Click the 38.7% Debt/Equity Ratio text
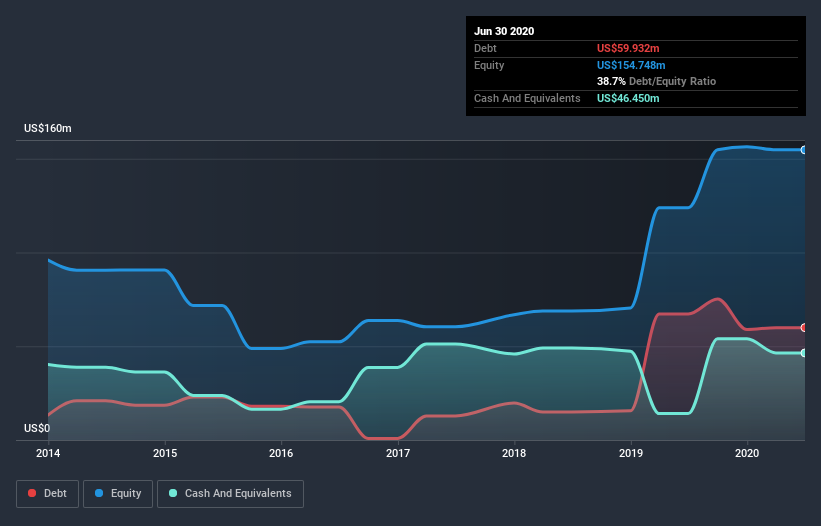This screenshot has height=526, width=821. click(657, 81)
